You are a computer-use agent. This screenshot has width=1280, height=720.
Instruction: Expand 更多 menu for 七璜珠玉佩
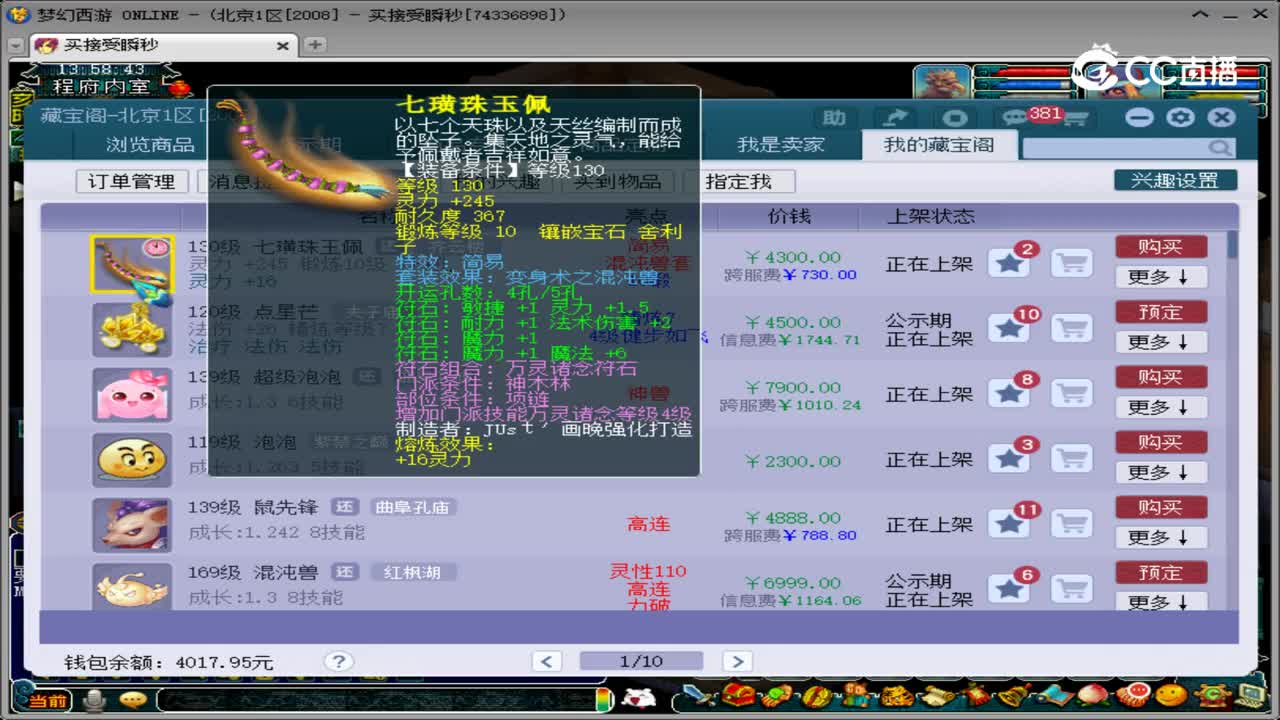click(1161, 277)
